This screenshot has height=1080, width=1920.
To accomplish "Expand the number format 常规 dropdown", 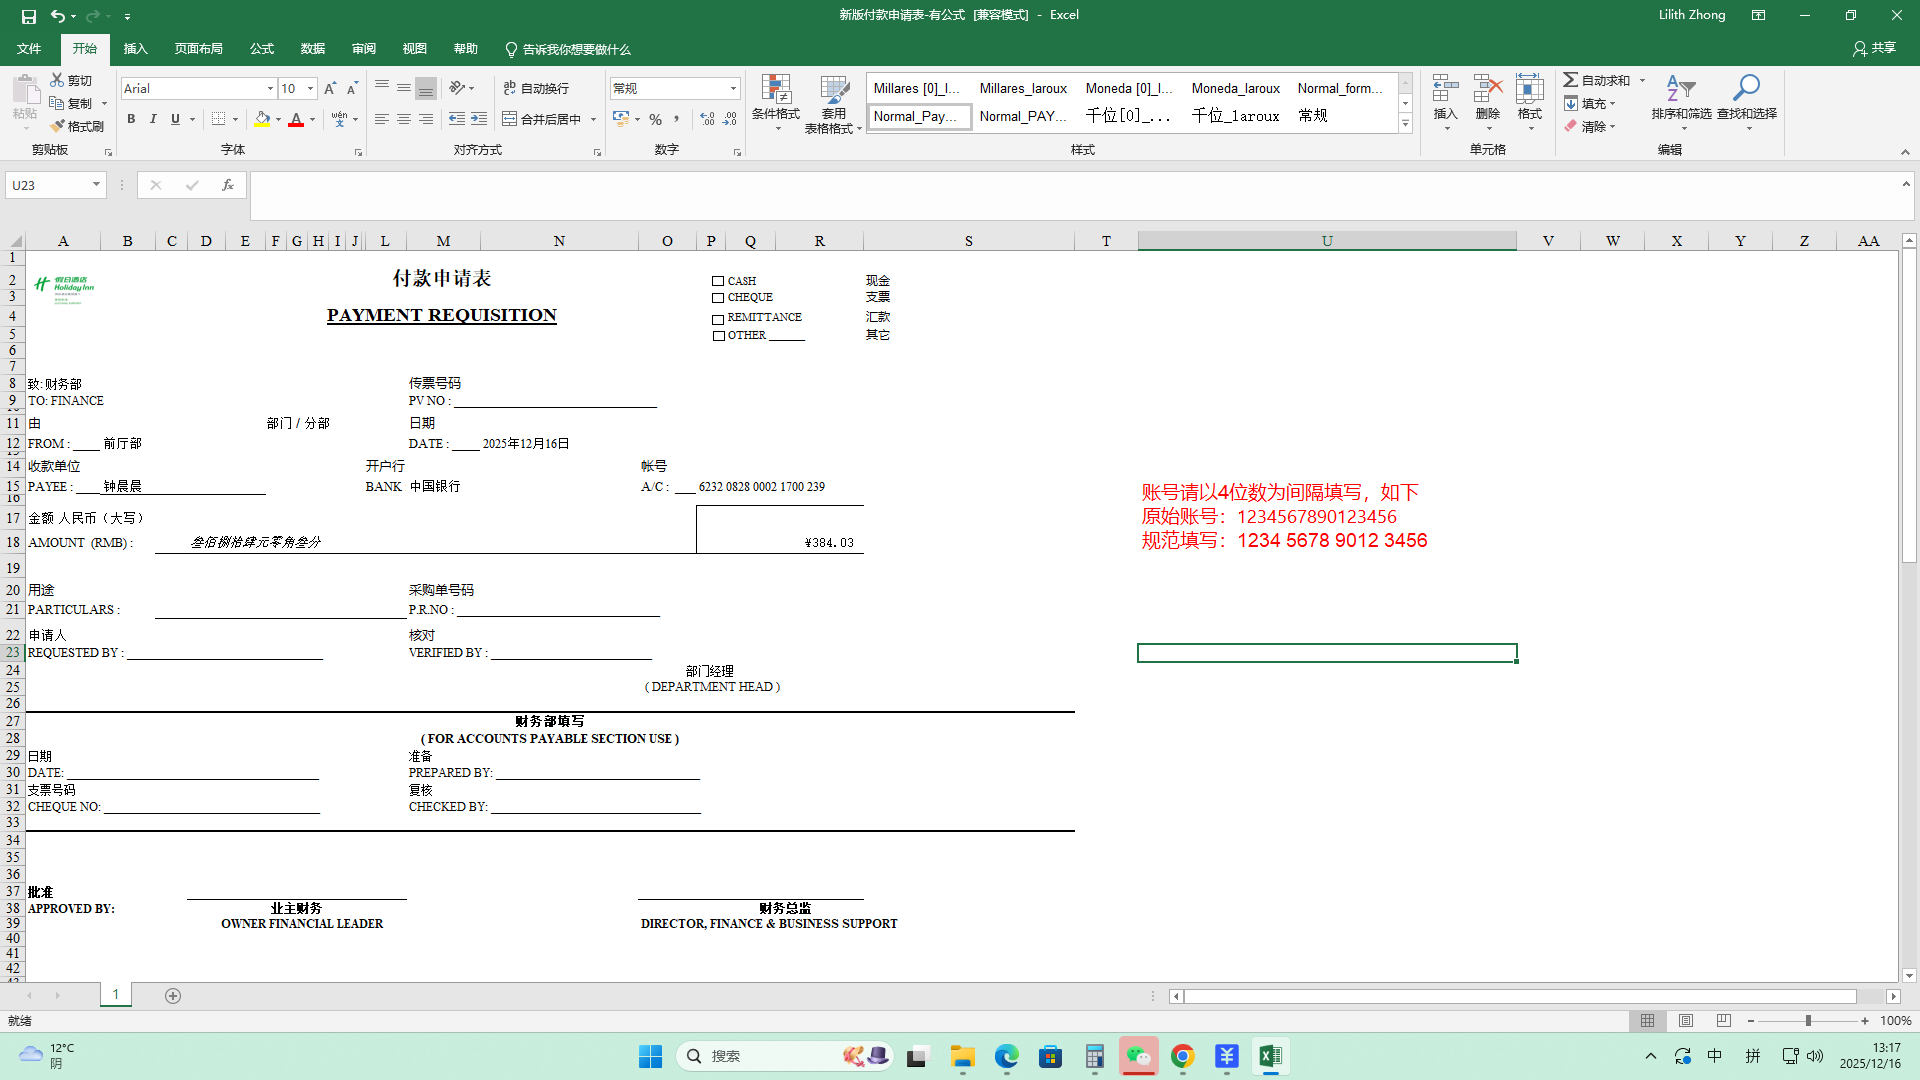I will pos(733,89).
